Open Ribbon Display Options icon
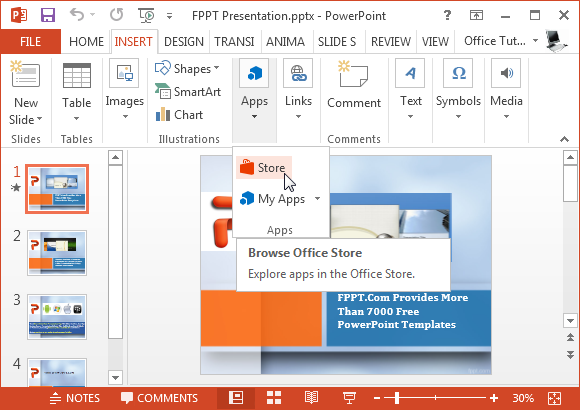 [x=476, y=15]
